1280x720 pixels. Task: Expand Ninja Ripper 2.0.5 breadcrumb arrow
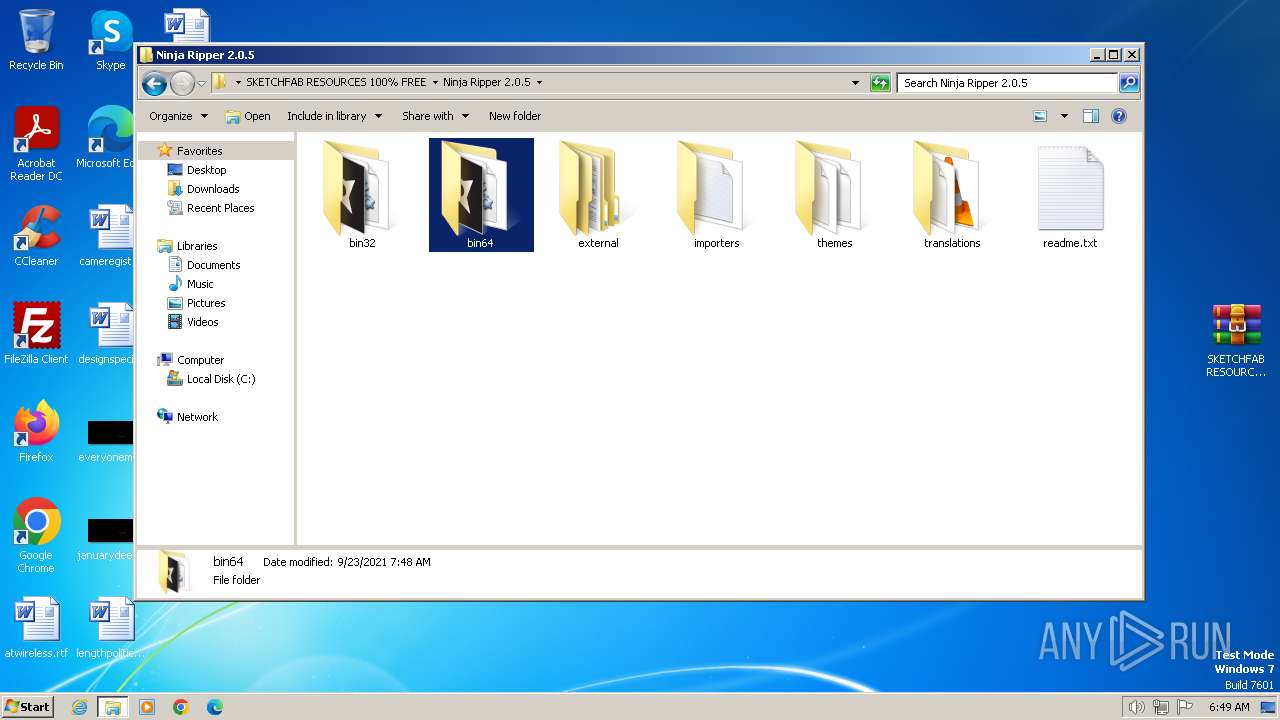(540, 83)
